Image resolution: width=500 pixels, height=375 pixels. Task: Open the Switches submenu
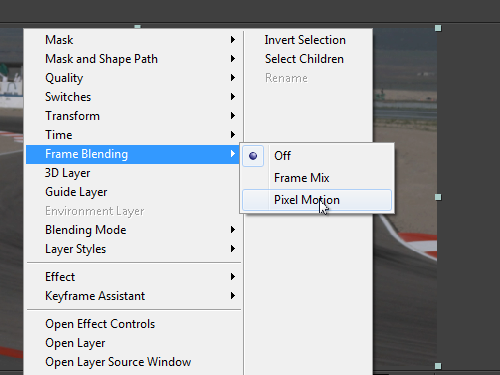click(133, 97)
